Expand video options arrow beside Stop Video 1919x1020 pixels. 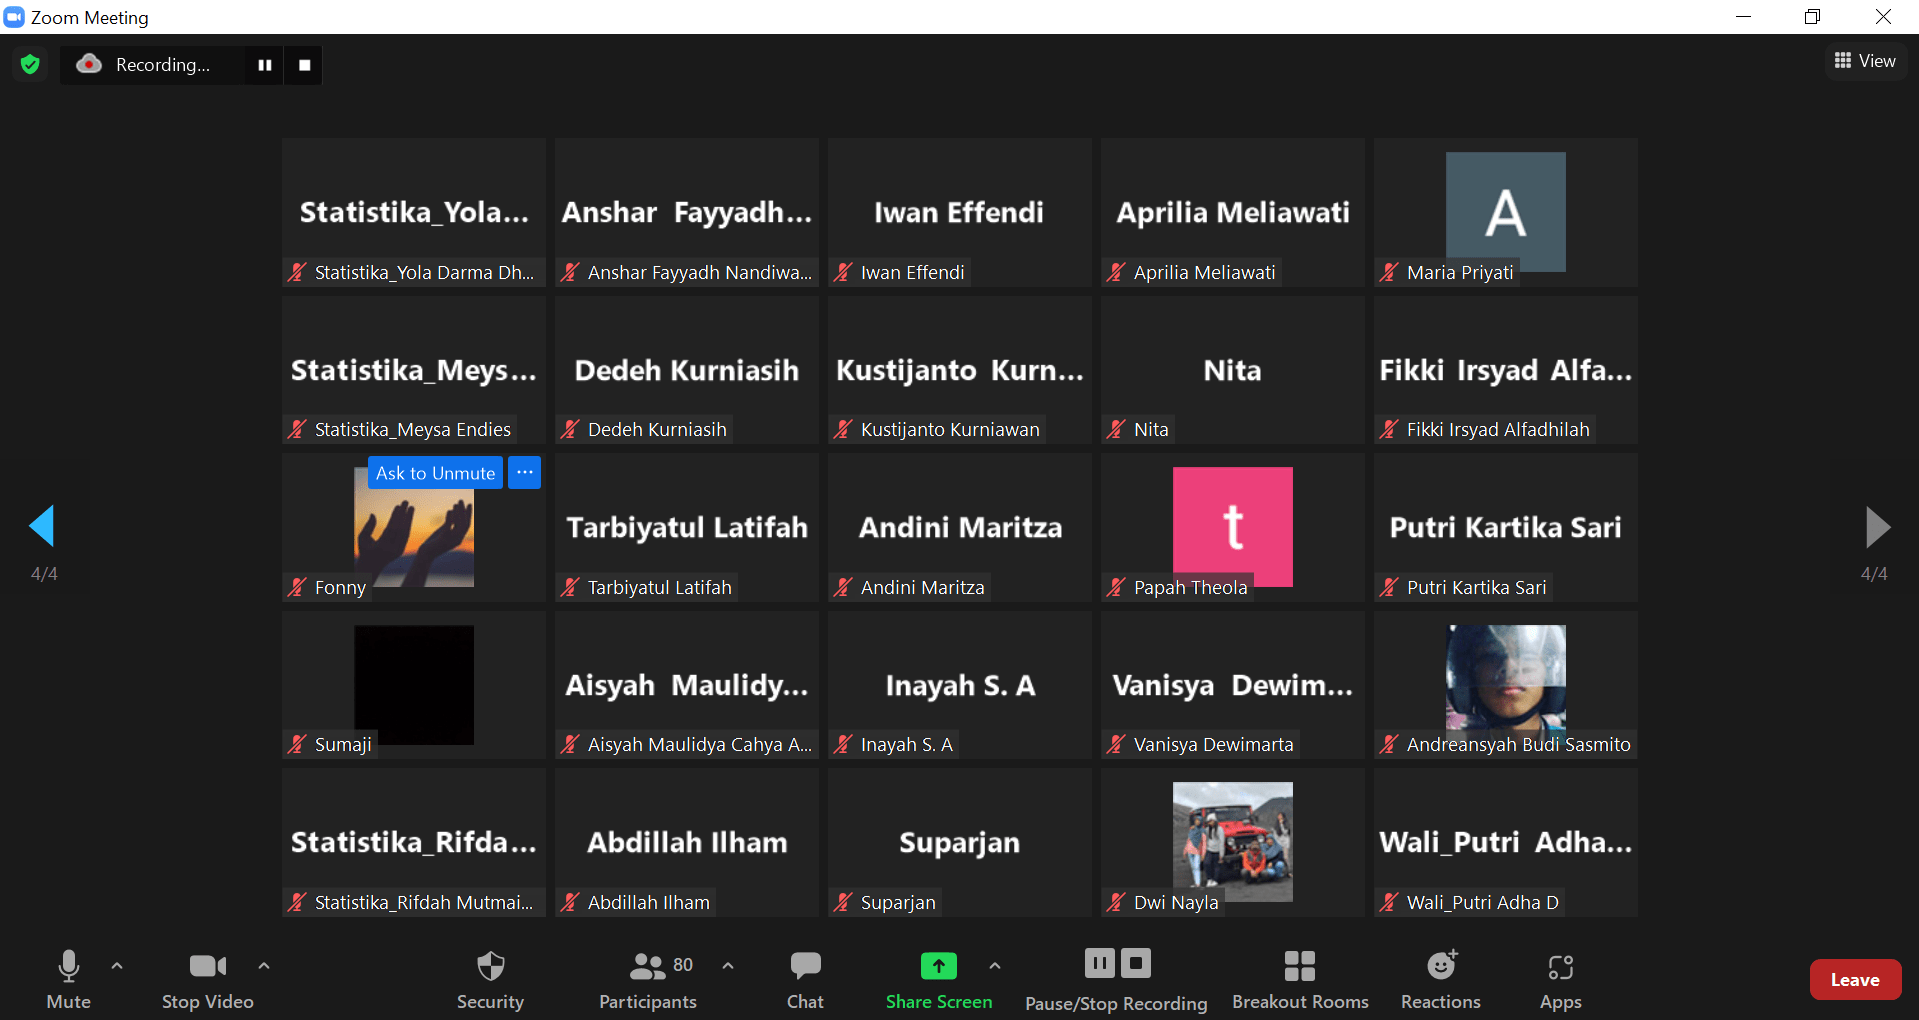pyautogui.click(x=264, y=966)
